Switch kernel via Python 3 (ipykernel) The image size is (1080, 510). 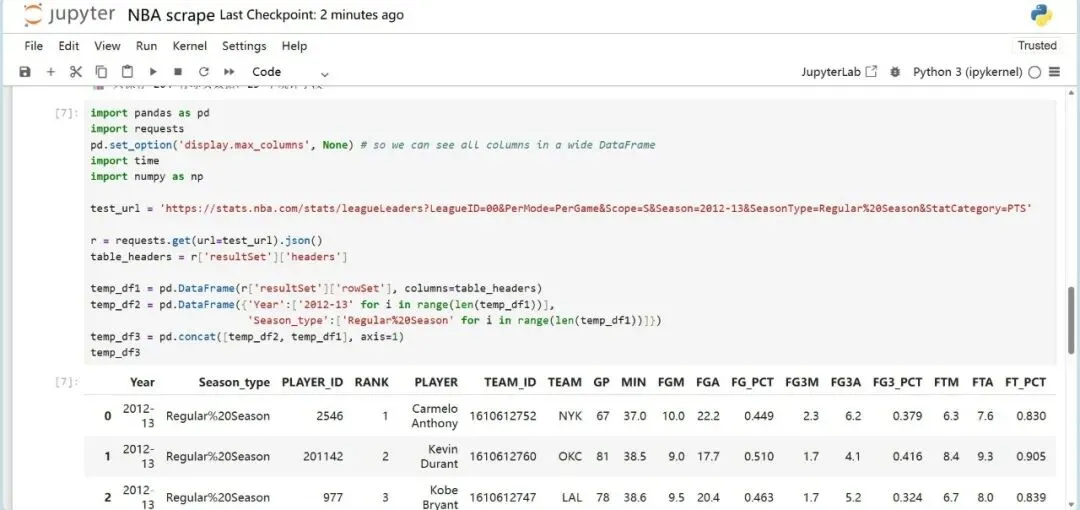pos(967,72)
